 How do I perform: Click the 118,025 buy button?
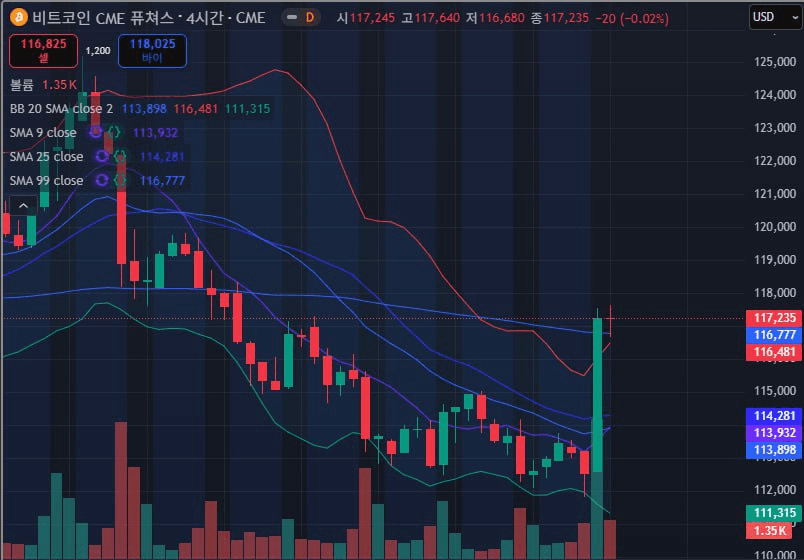152,51
